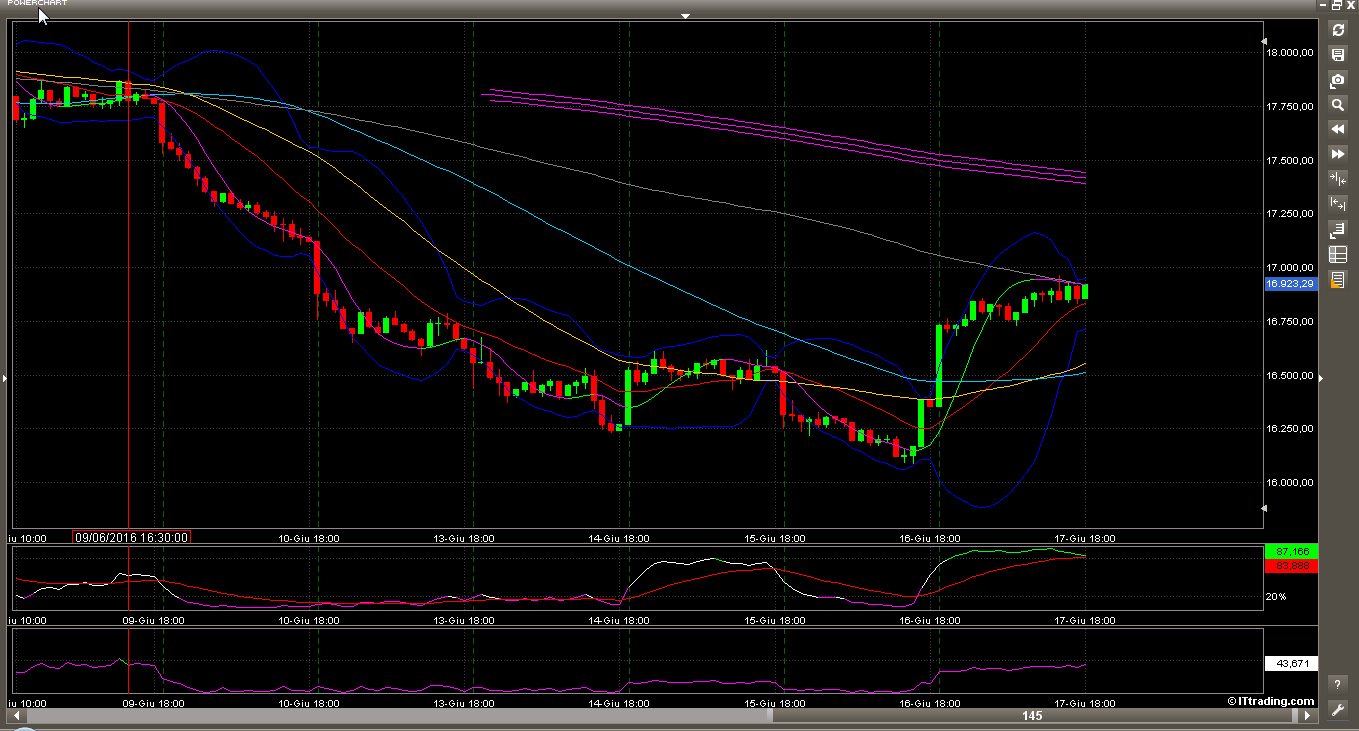Click the 17.500,00 price axis label
1359x731 pixels.
click(x=1289, y=161)
